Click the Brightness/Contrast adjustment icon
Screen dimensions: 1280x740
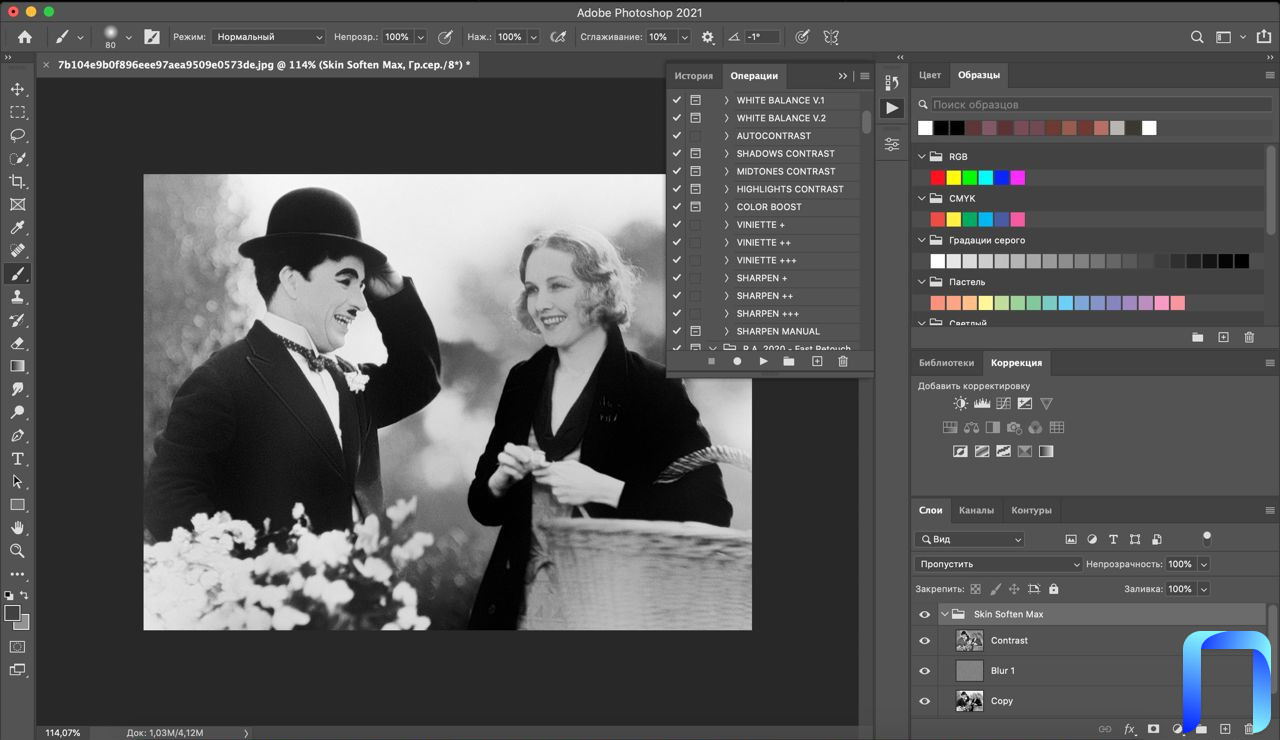point(960,404)
